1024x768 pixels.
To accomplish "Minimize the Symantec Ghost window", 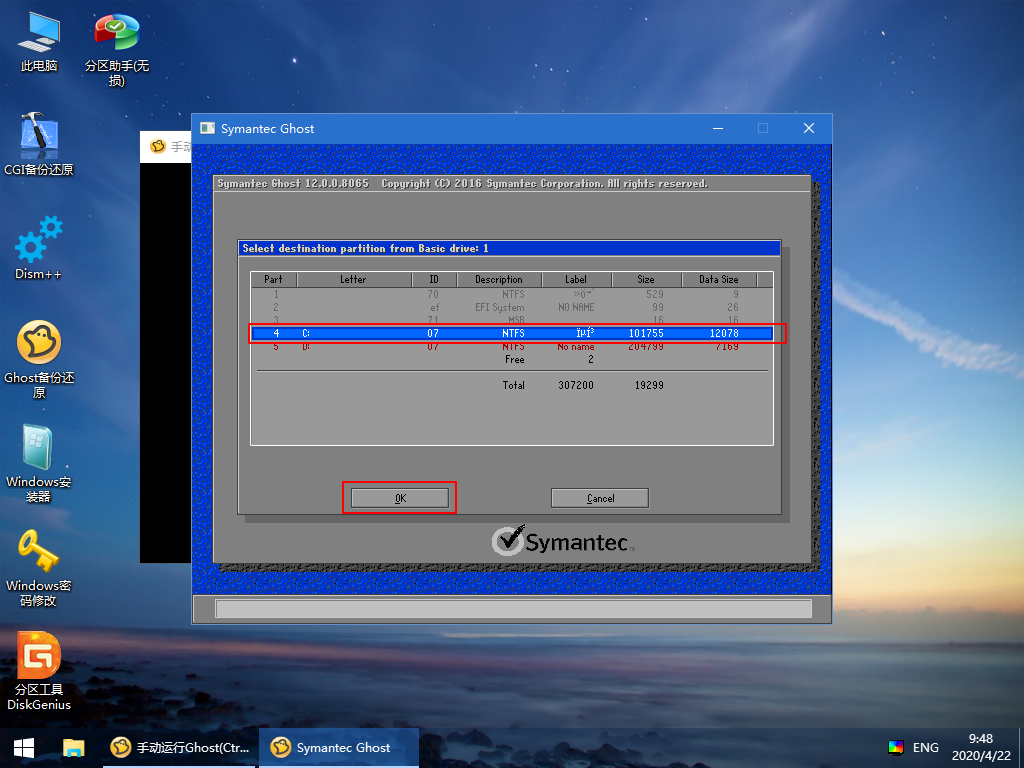I will [x=718, y=129].
